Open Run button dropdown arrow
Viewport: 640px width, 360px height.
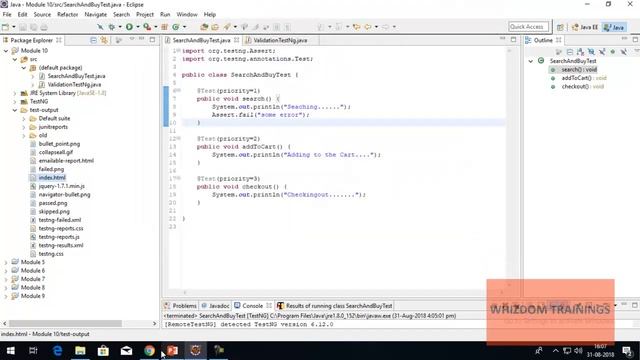138,27
